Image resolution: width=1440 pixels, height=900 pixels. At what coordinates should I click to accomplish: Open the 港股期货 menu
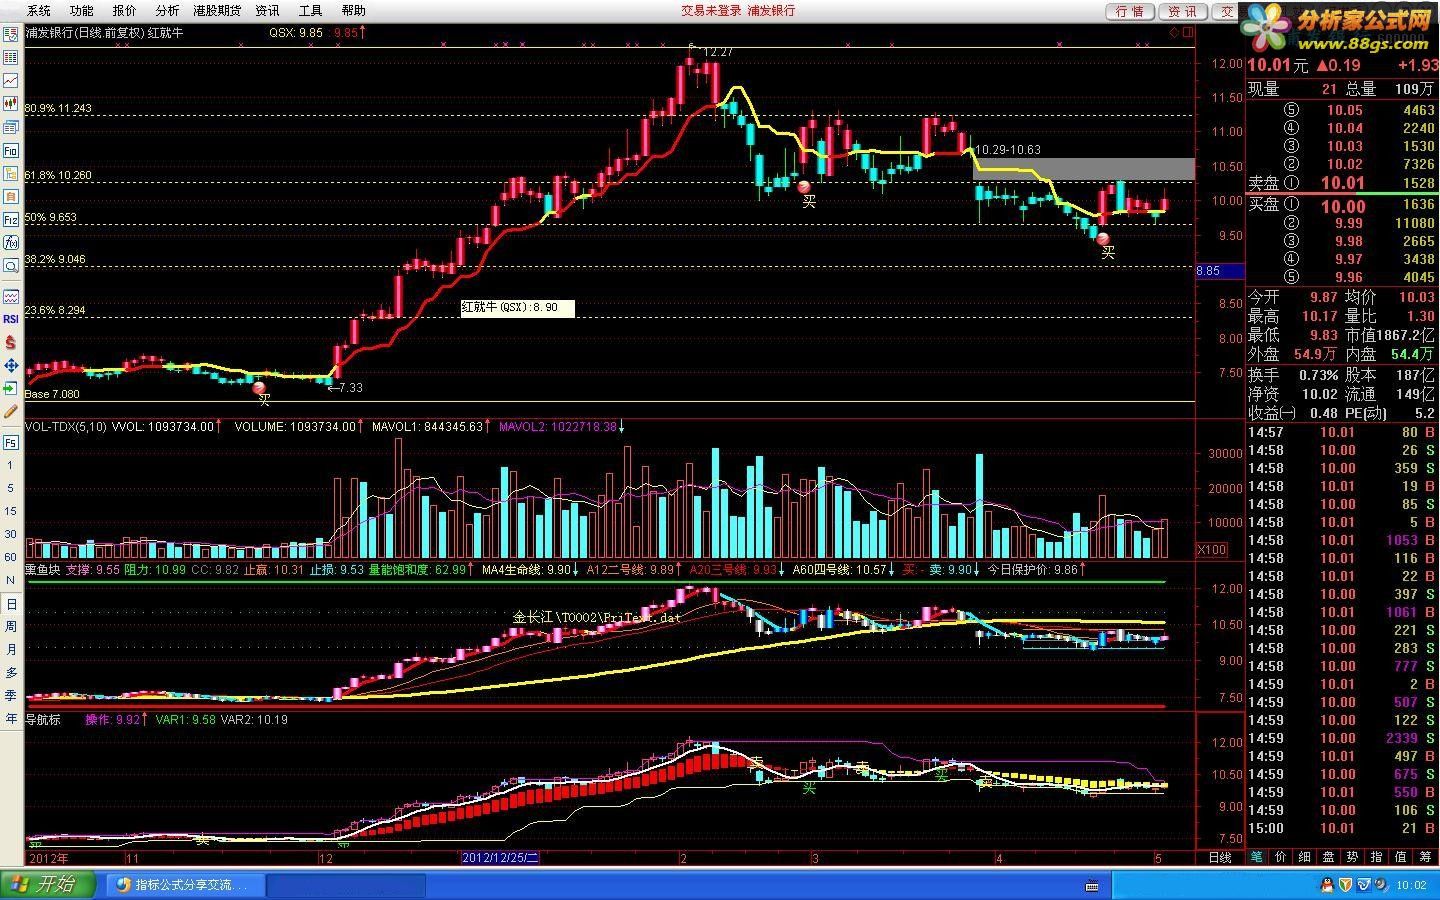[217, 11]
